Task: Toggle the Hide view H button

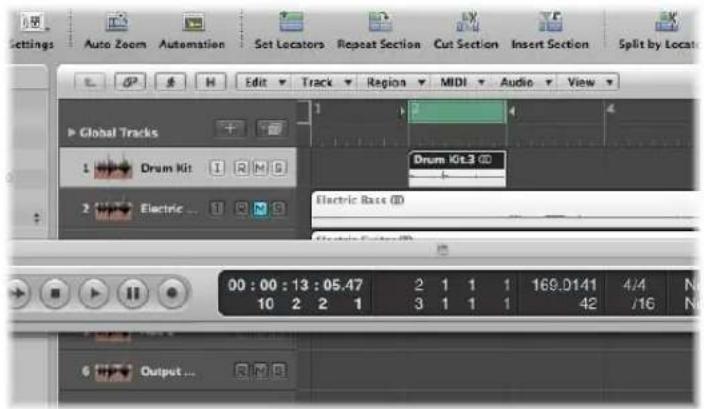Action: click(x=210, y=82)
